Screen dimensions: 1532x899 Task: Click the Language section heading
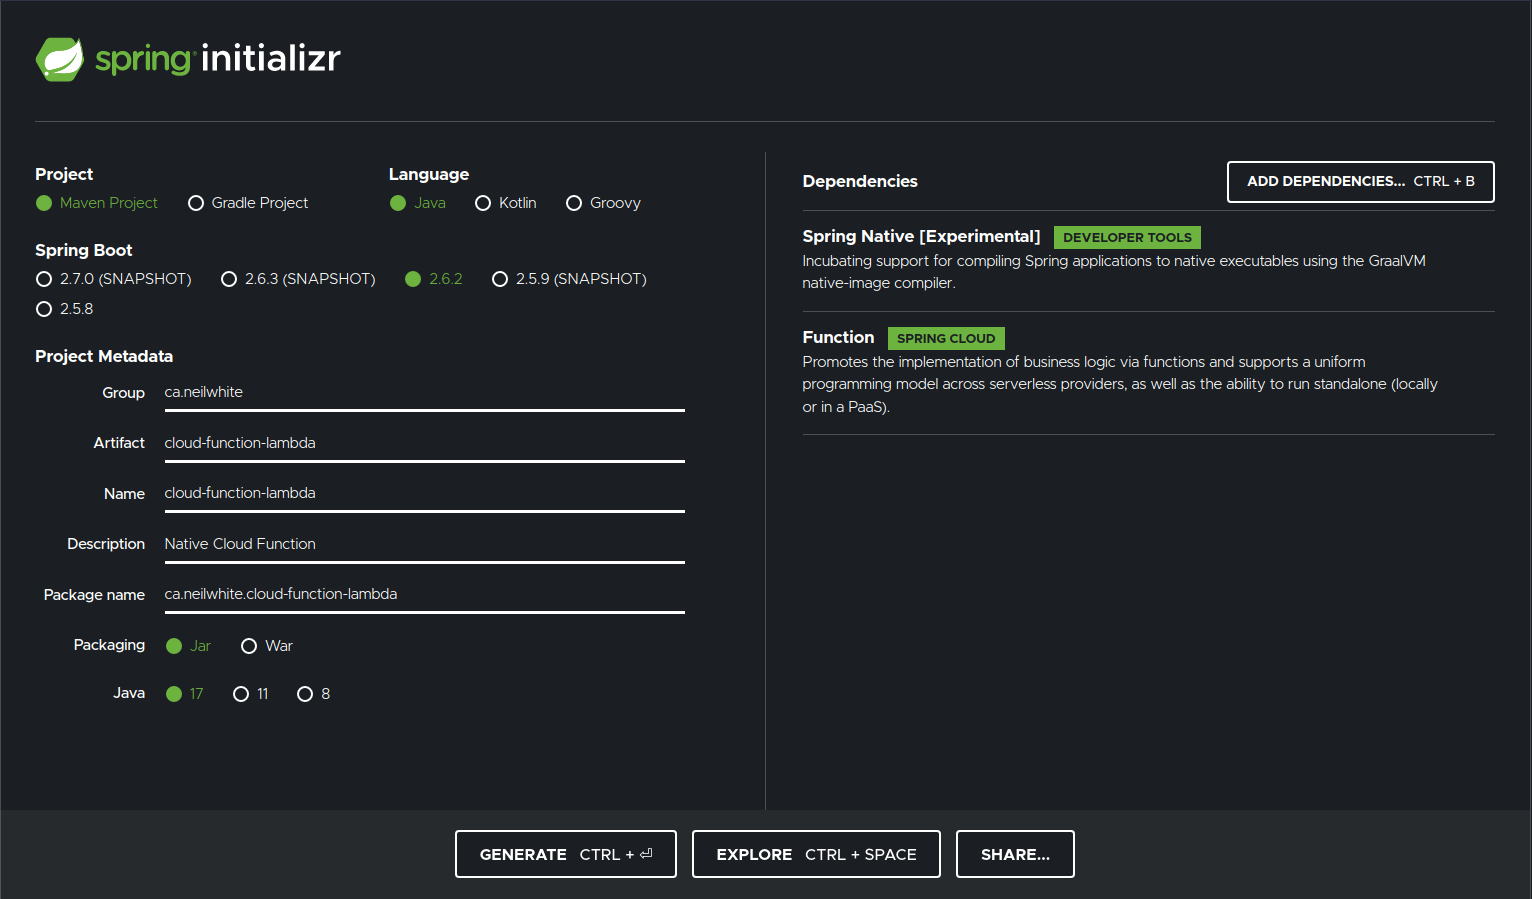pyautogui.click(x=429, y=174)
